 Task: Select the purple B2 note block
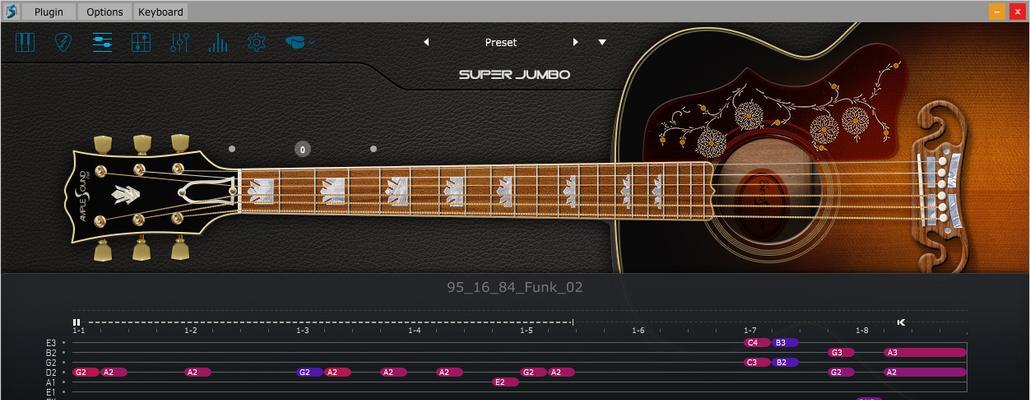pos(785,363)
